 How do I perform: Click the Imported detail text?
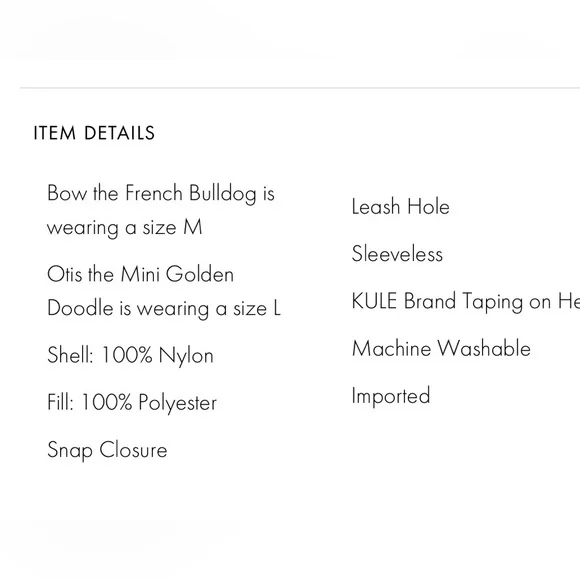coord(391,396)
